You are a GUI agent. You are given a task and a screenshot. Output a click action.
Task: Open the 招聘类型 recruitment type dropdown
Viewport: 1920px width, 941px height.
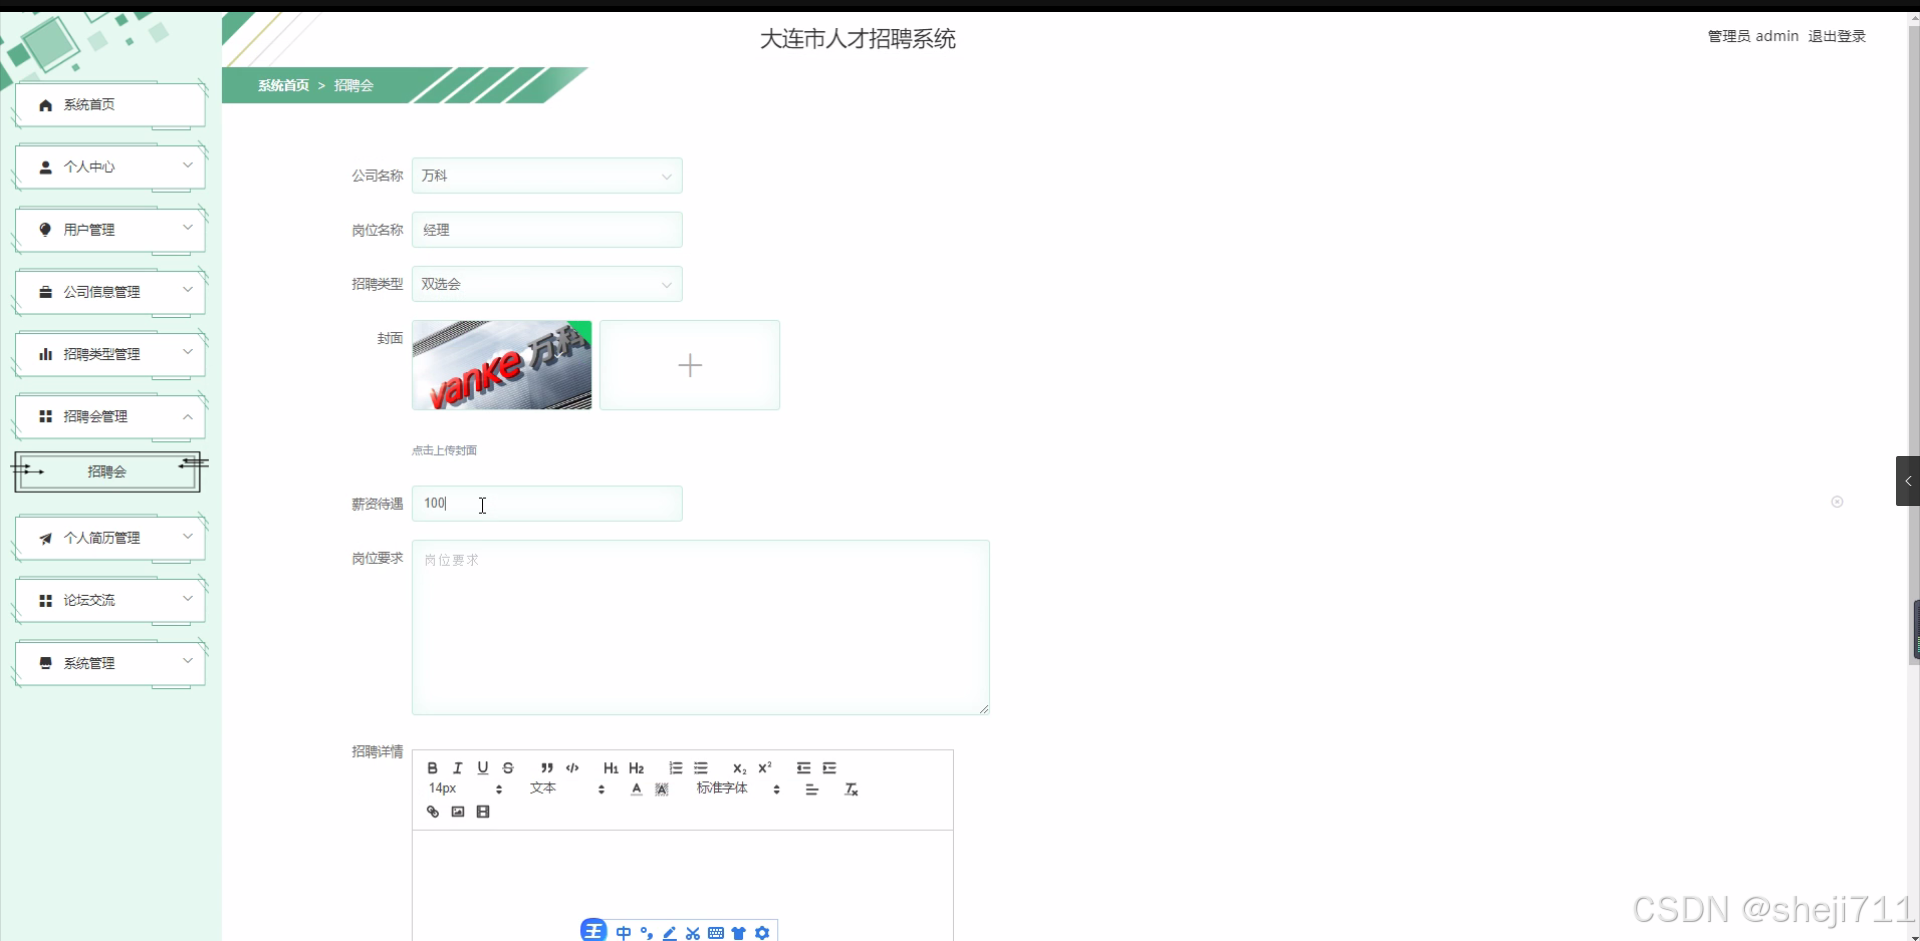coord(546,283)
